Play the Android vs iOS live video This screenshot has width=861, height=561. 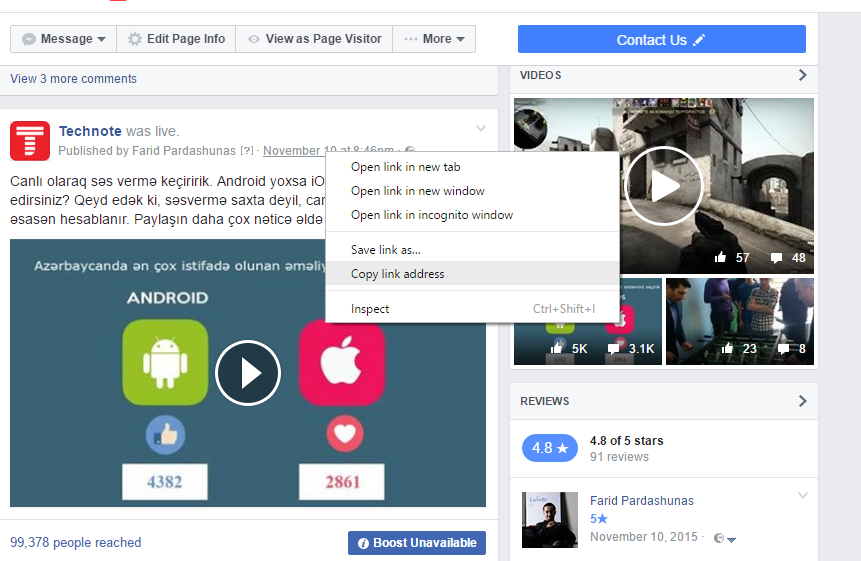pyautogui.click(x=248, y=373)
